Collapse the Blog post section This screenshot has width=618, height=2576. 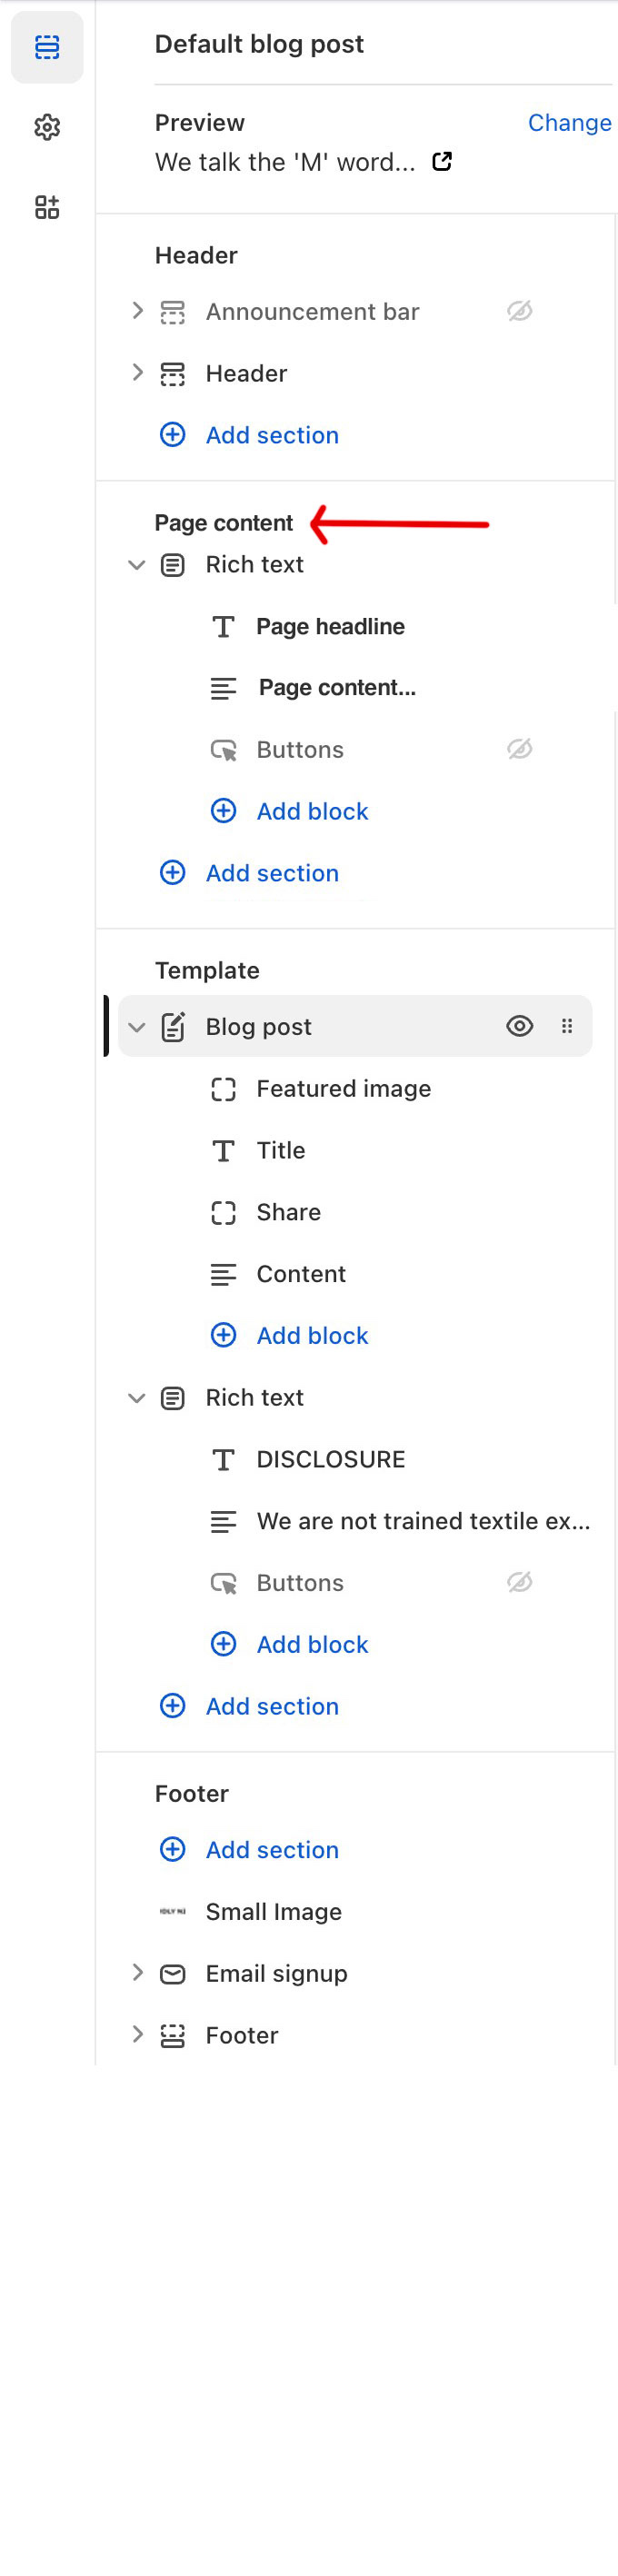137,1026
